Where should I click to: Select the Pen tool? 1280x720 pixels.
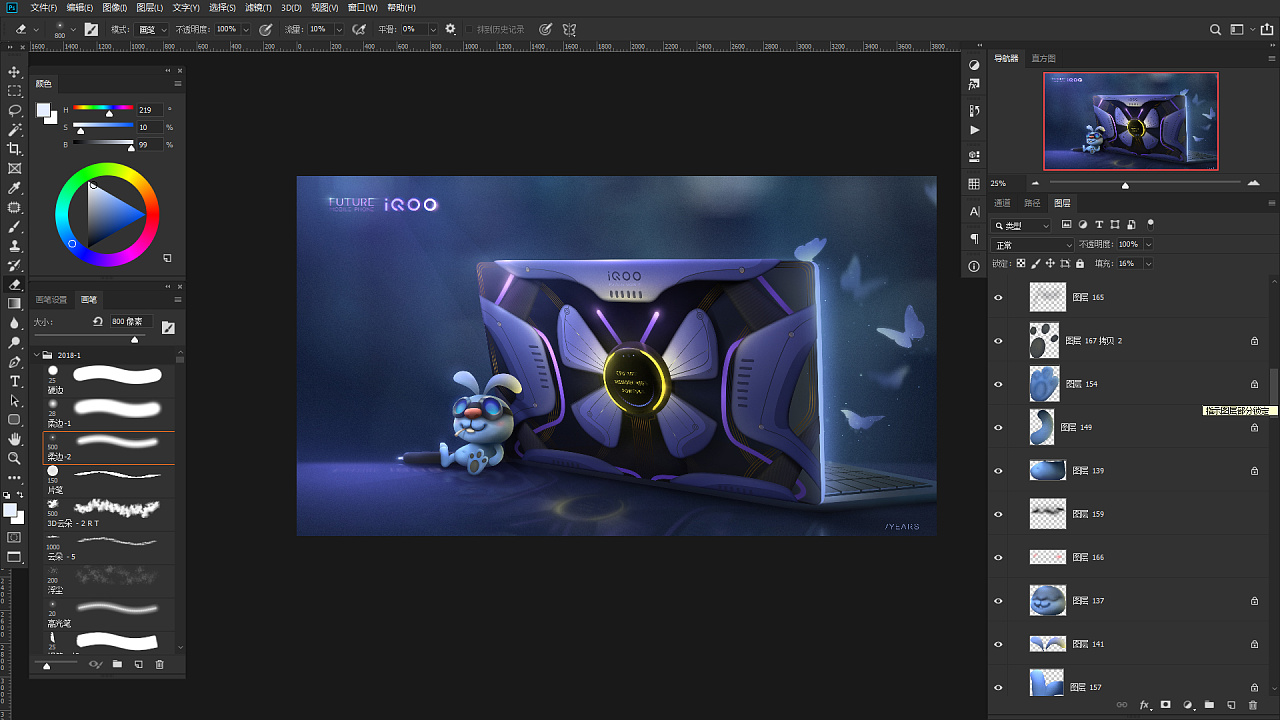pos(15,362)
